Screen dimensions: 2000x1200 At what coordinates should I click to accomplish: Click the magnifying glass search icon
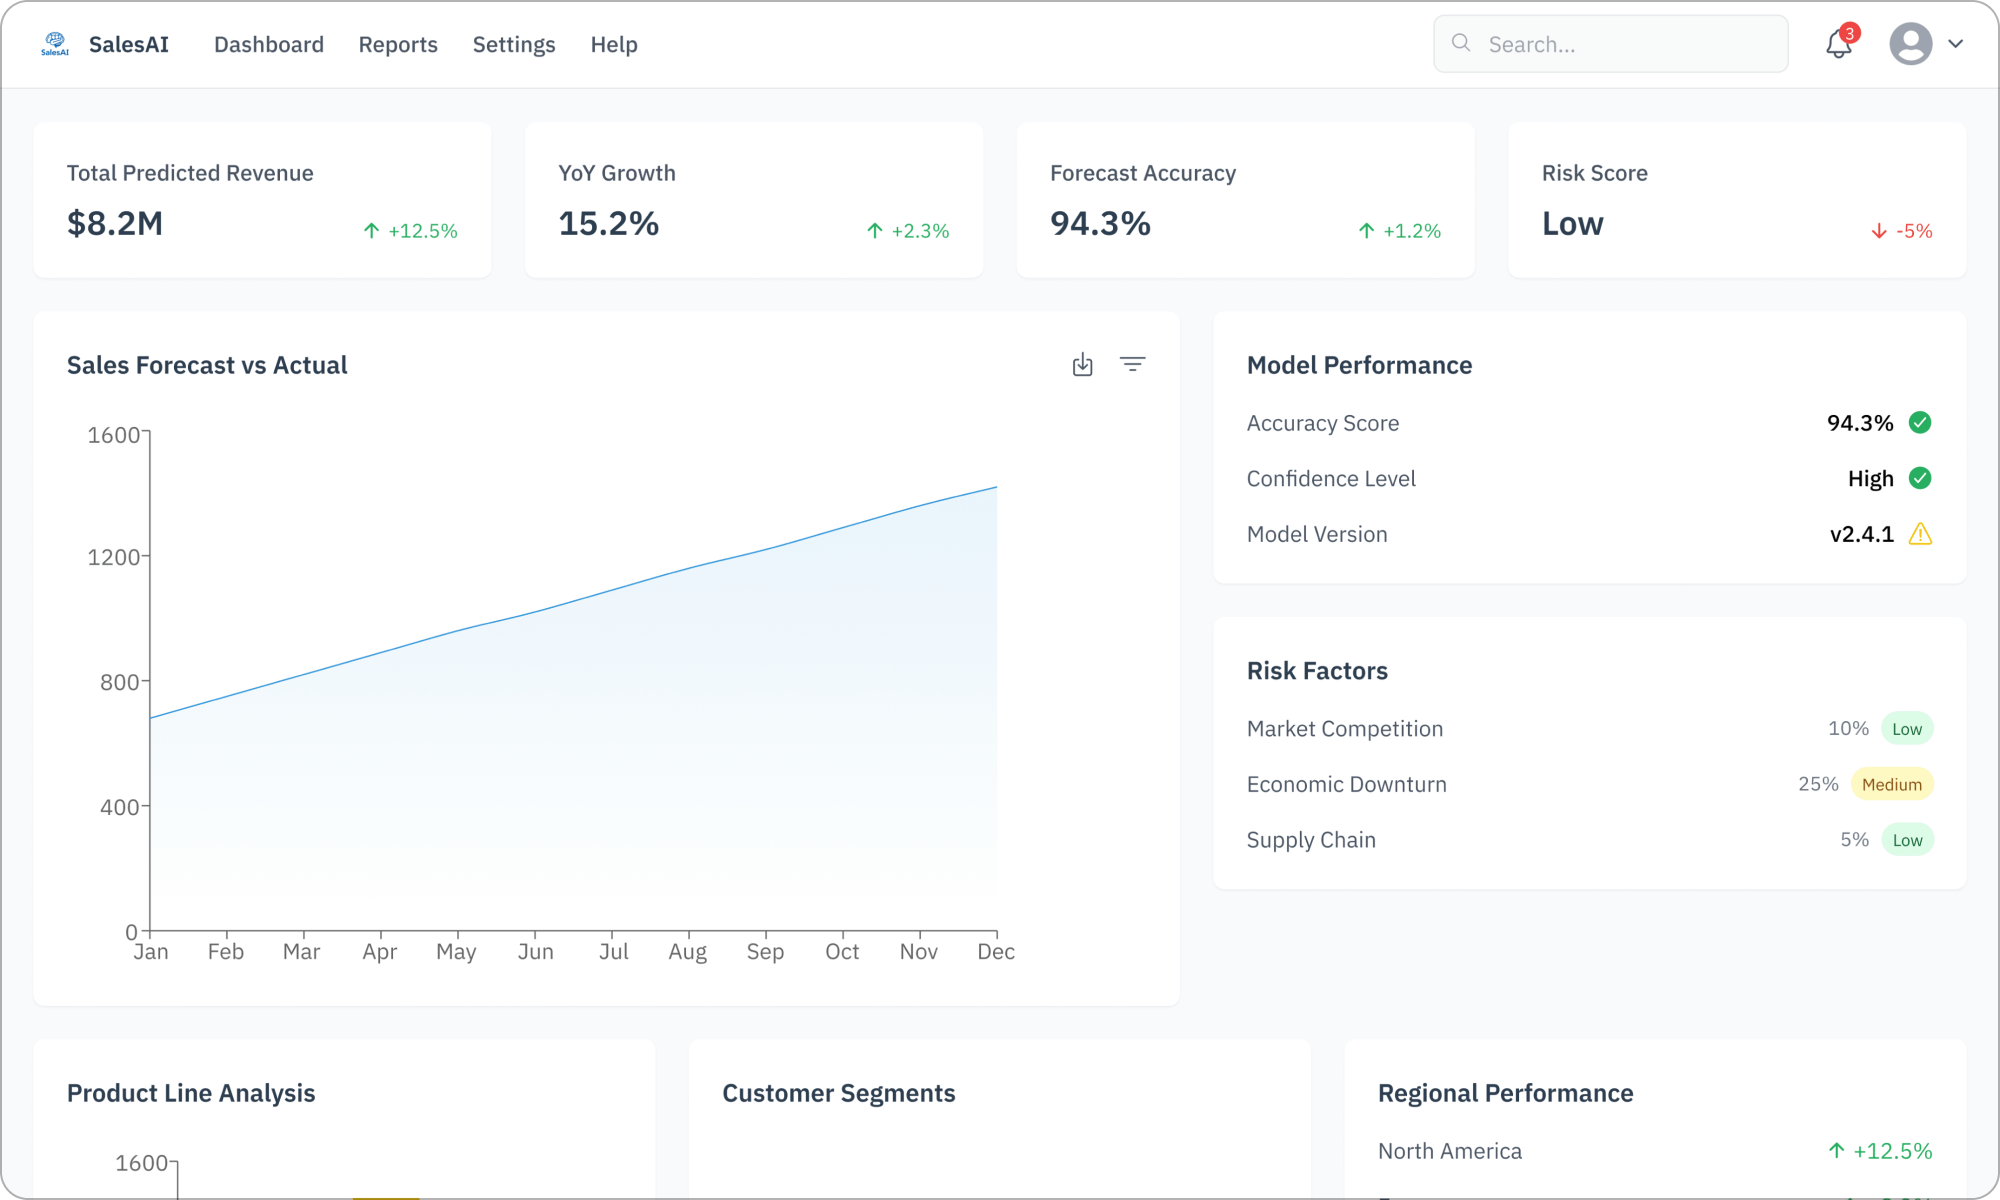tap(1461, 43)
